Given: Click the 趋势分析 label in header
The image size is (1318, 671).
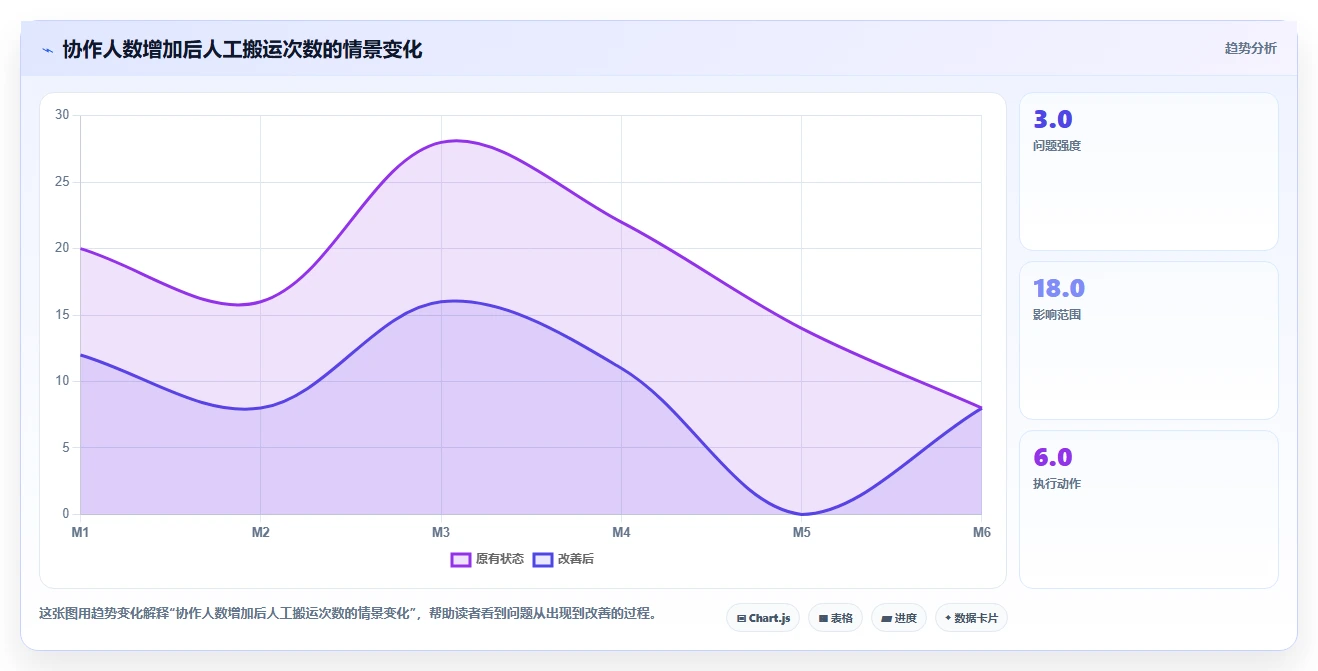Looking at the screenshot, I should (x=1250, y=48).
